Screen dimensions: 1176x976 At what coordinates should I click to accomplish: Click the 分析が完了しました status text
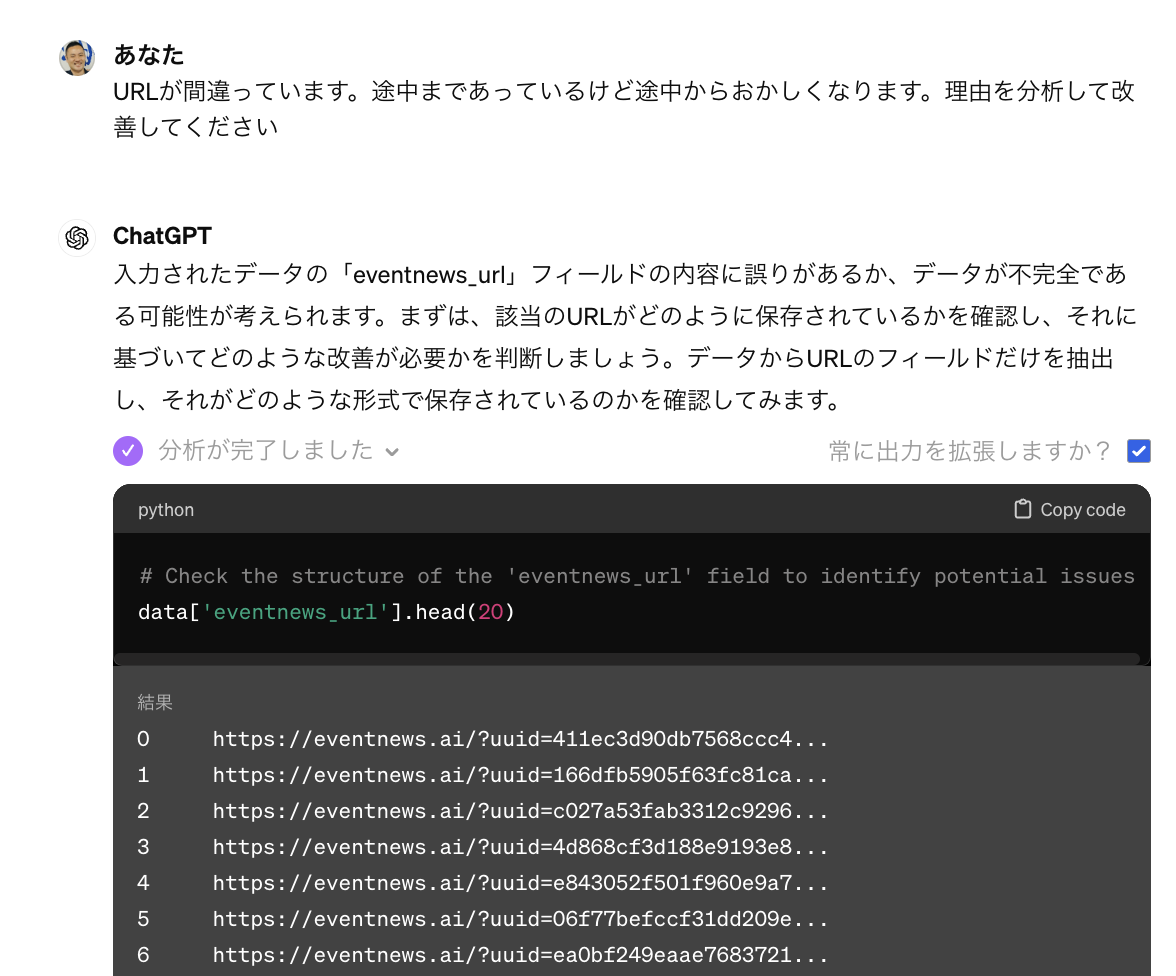pos(265,451)
